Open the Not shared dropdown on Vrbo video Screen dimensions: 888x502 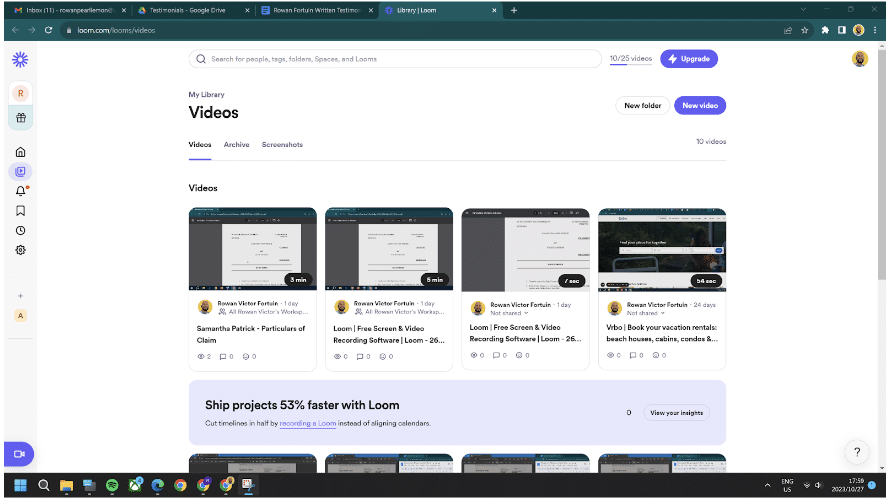coord(646,313)
